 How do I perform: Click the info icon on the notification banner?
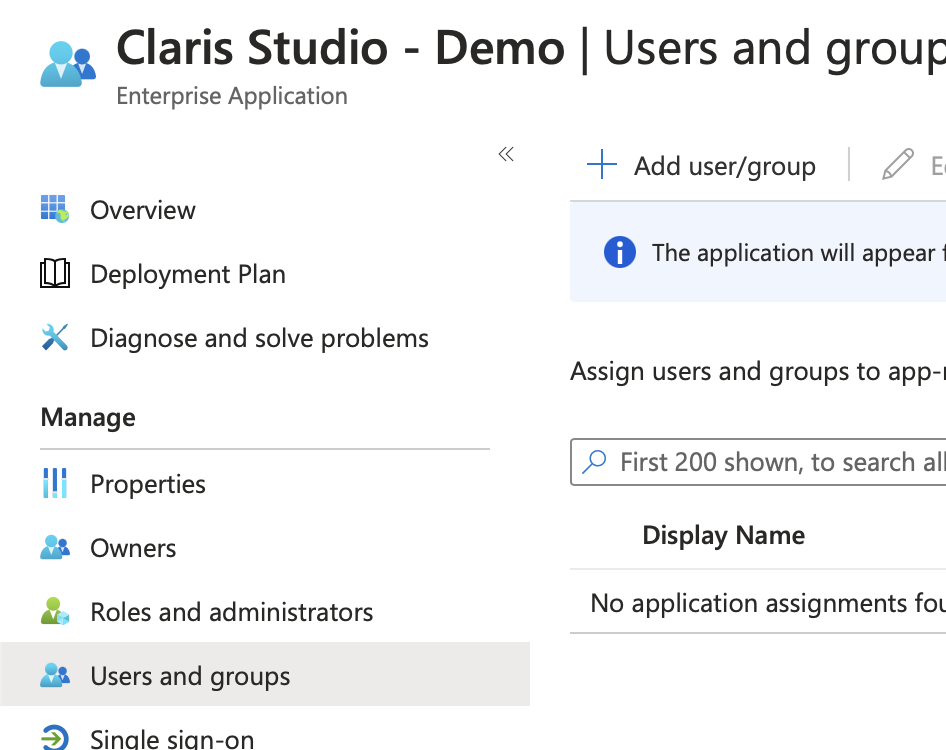tap(620, 252)
